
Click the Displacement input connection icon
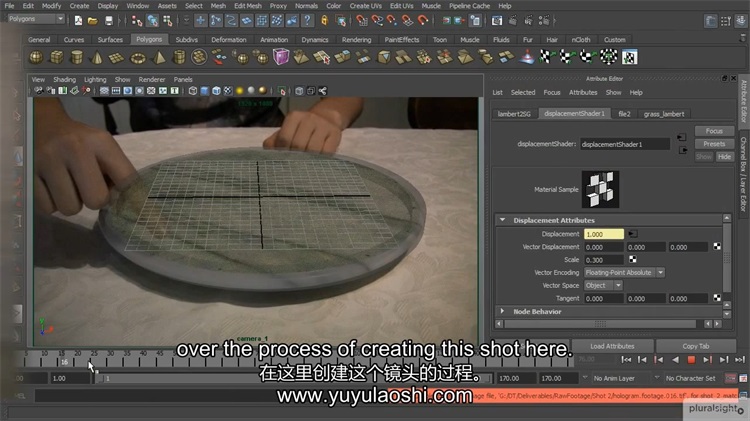coord(633,234)
